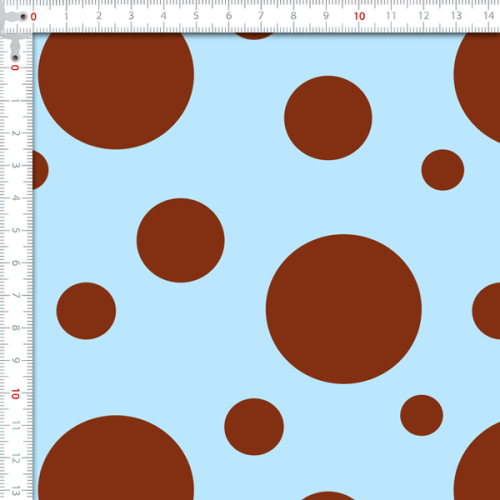Select number 9 on the horizontal ruler
Screen dimensions: 500x500
(326, 16)
